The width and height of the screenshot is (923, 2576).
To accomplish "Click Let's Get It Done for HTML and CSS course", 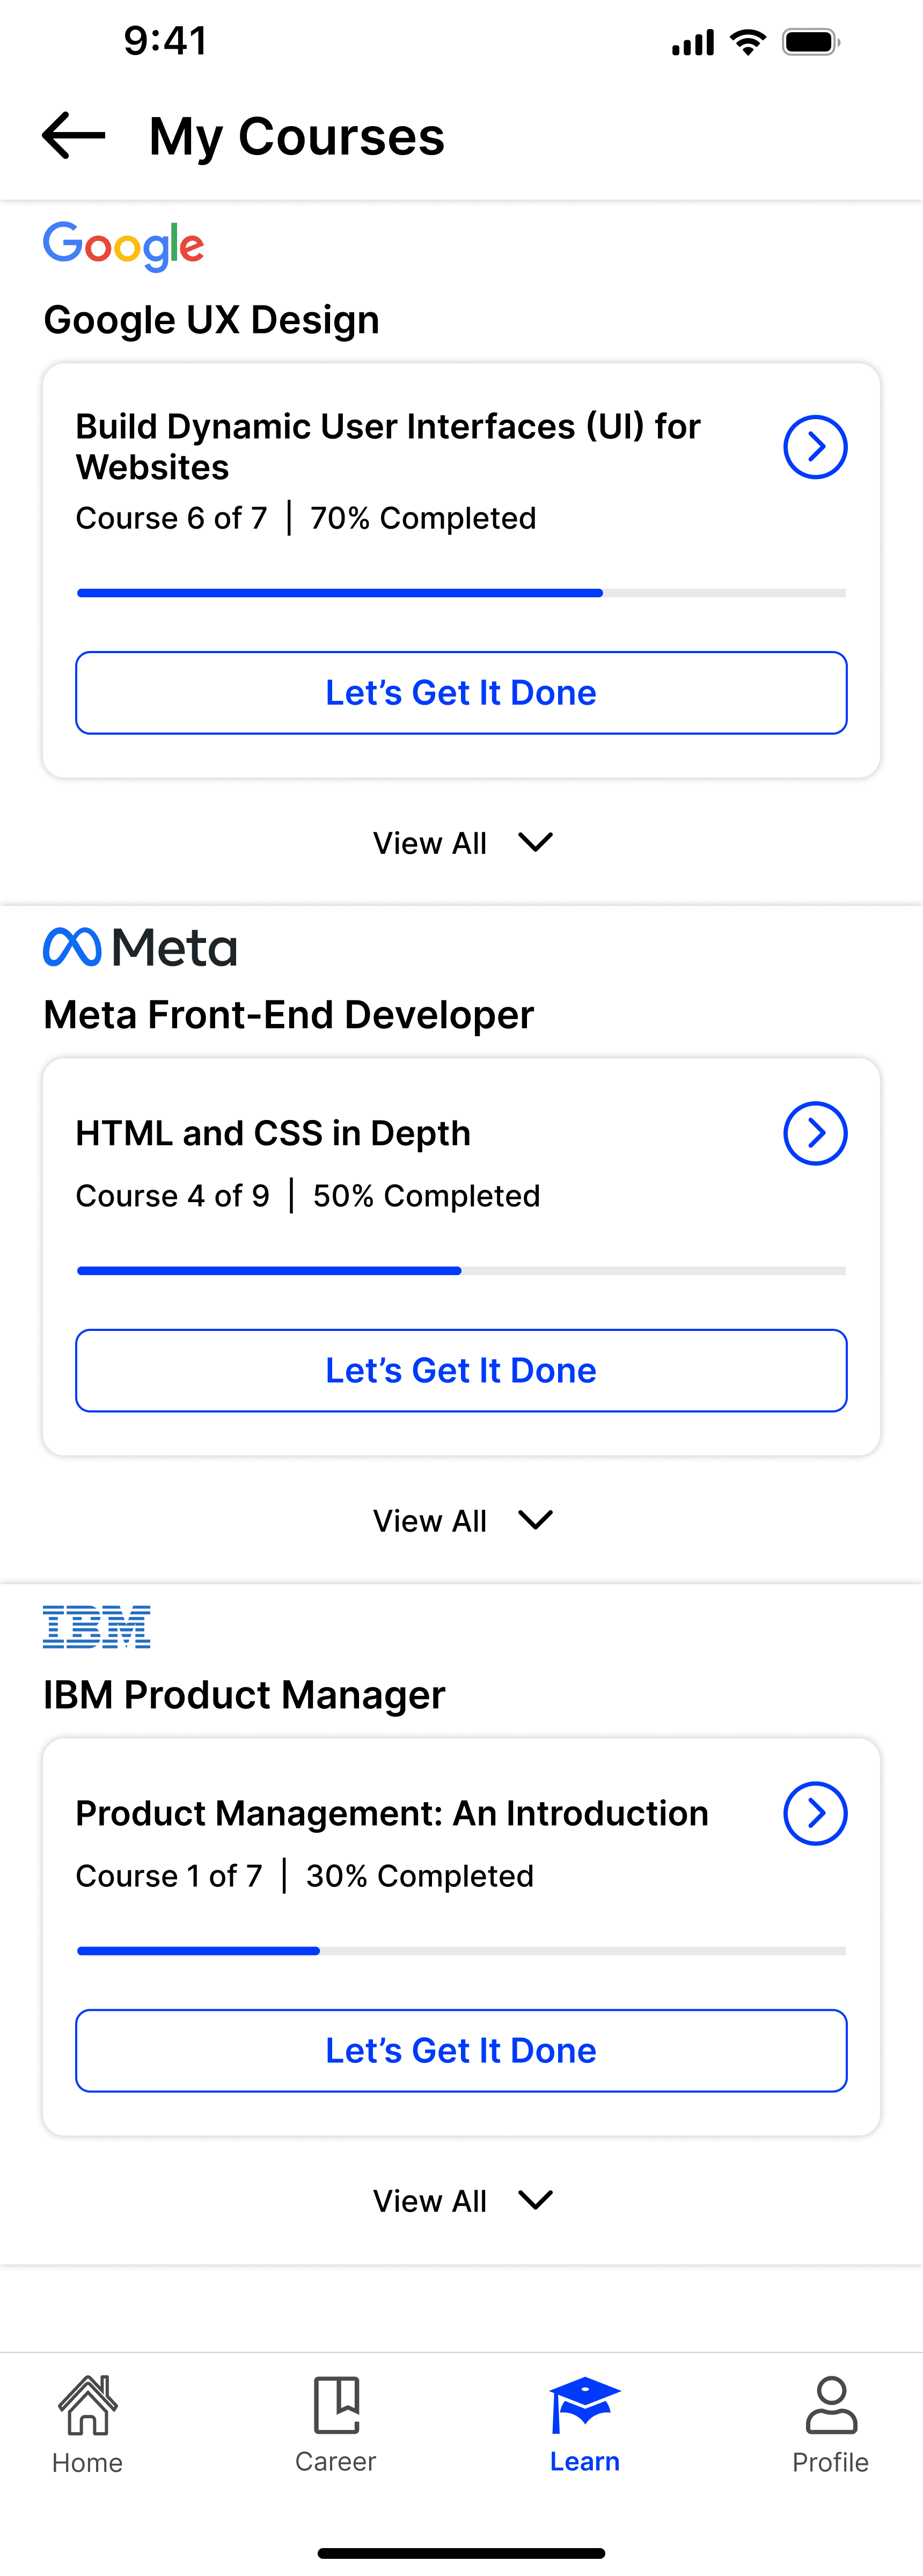I will pyautogui.click(x=461, y=1371).
